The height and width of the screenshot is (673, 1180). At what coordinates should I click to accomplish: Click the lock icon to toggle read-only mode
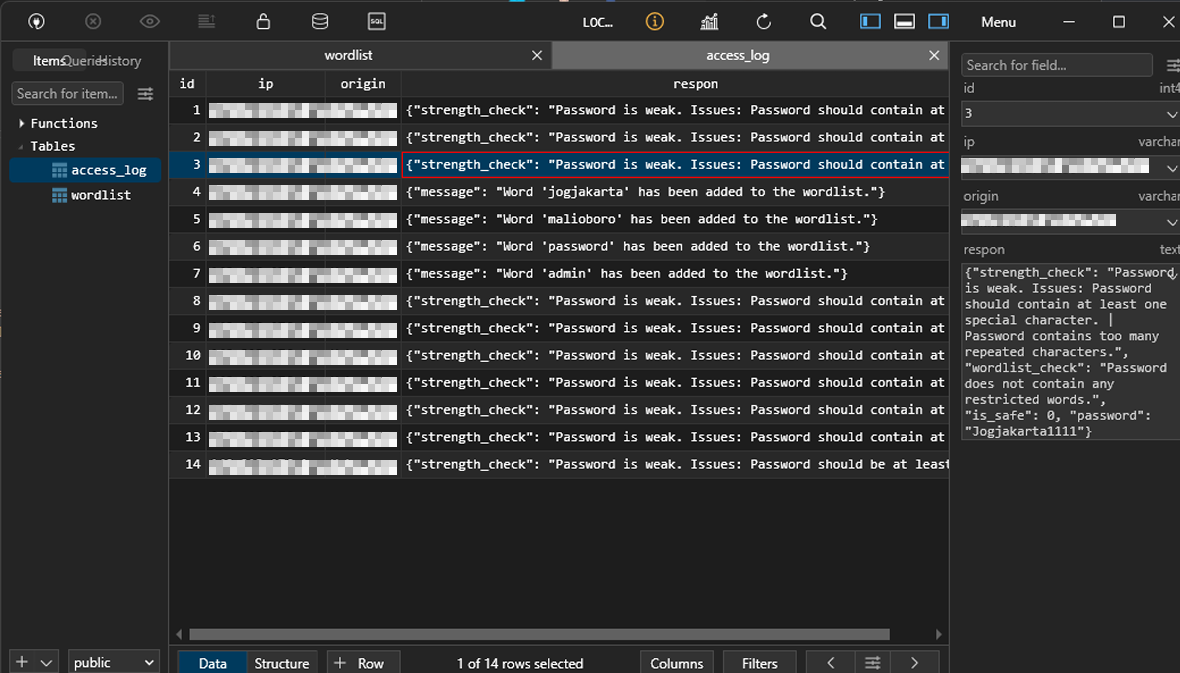pos(263,21)
